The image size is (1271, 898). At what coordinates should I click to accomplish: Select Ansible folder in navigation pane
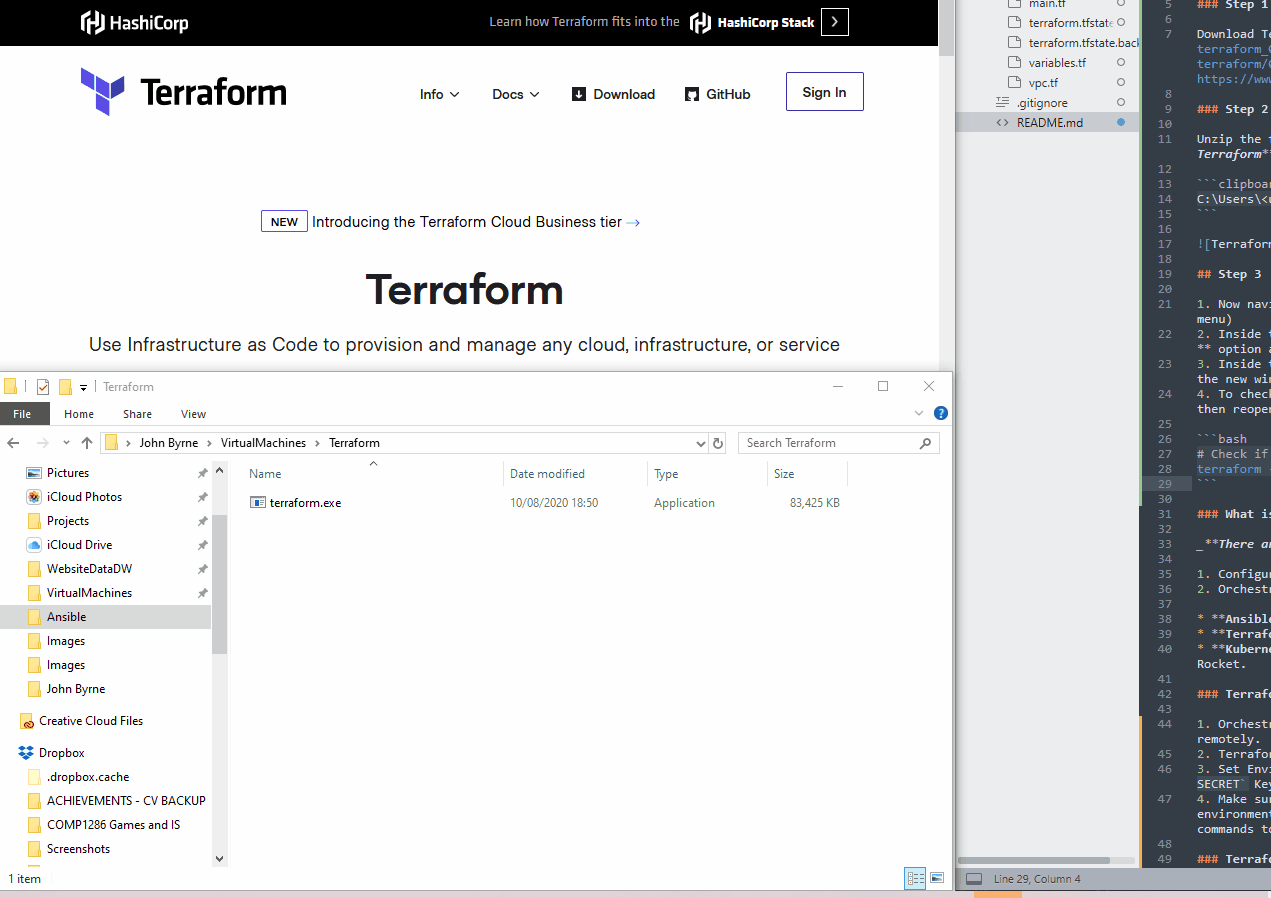tap(66, 617)
